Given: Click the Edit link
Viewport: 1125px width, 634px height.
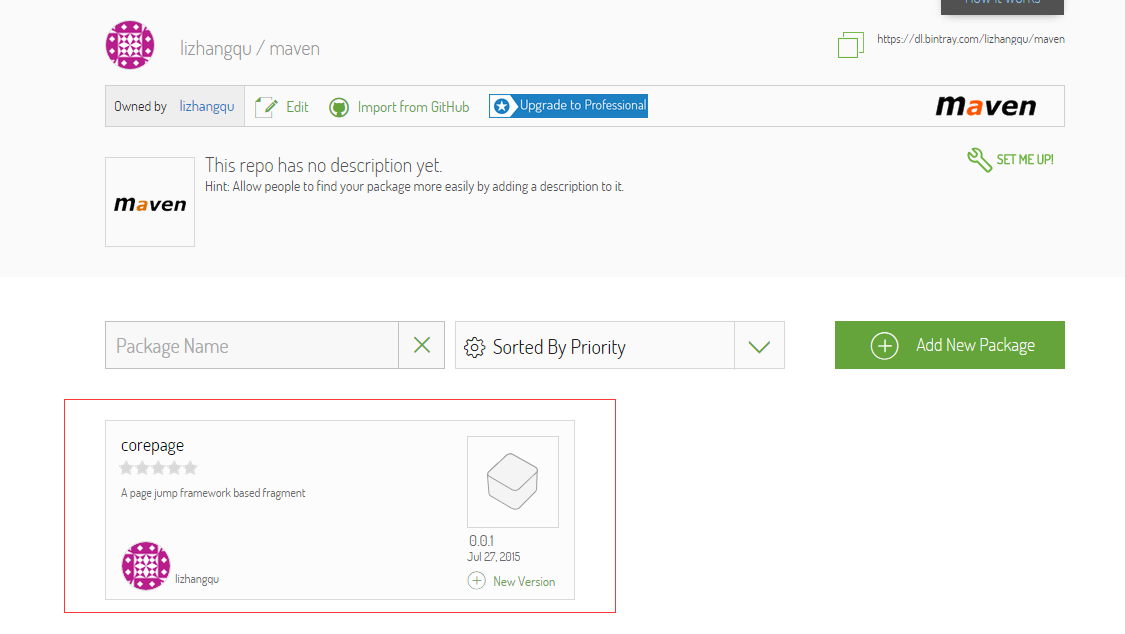Looking at the screenshot, I should [x=297, y=107].
